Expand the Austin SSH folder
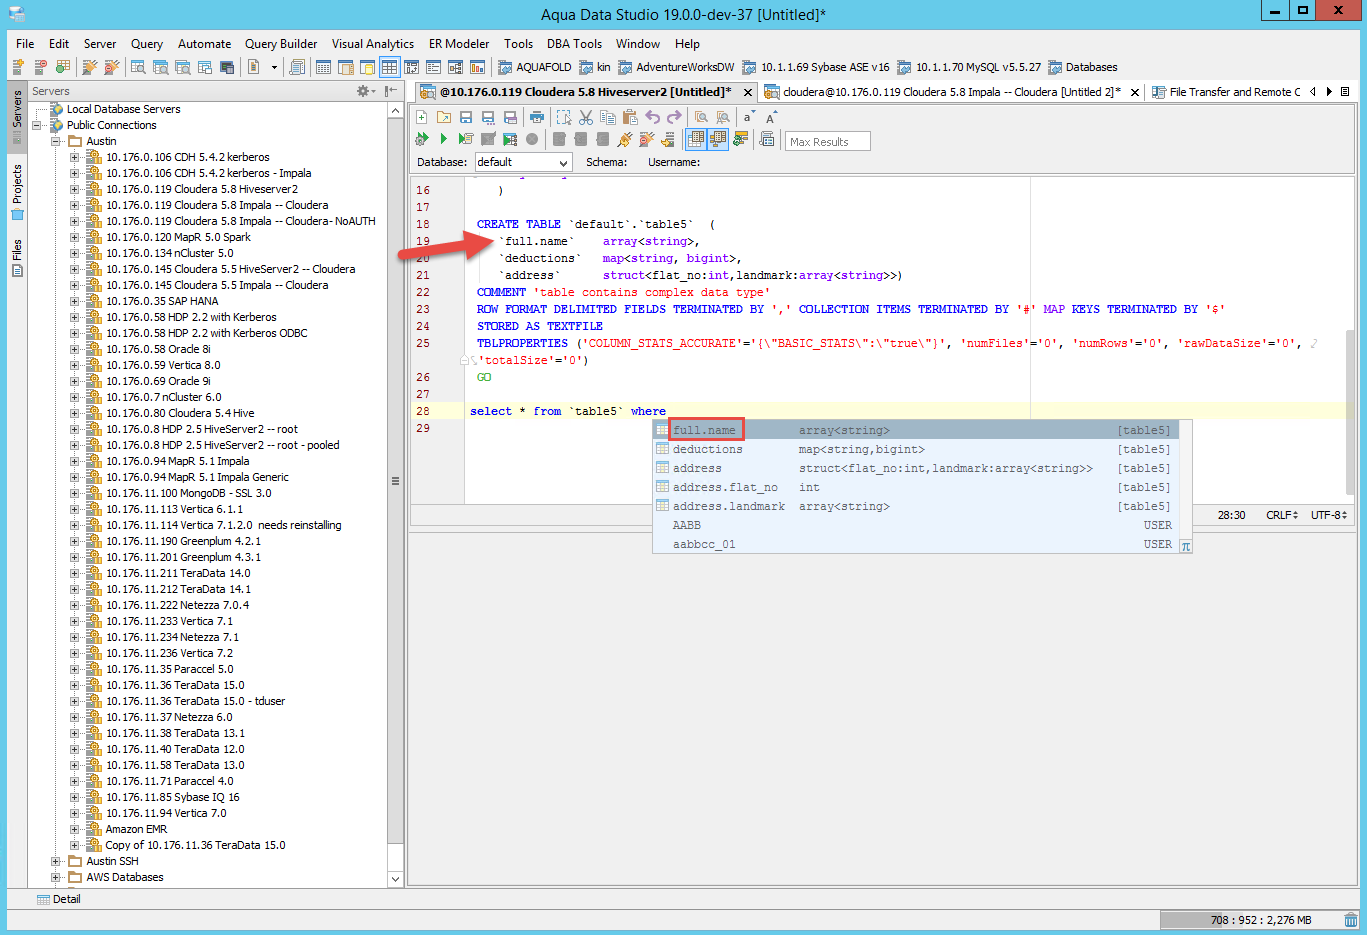 coord(57,861)
